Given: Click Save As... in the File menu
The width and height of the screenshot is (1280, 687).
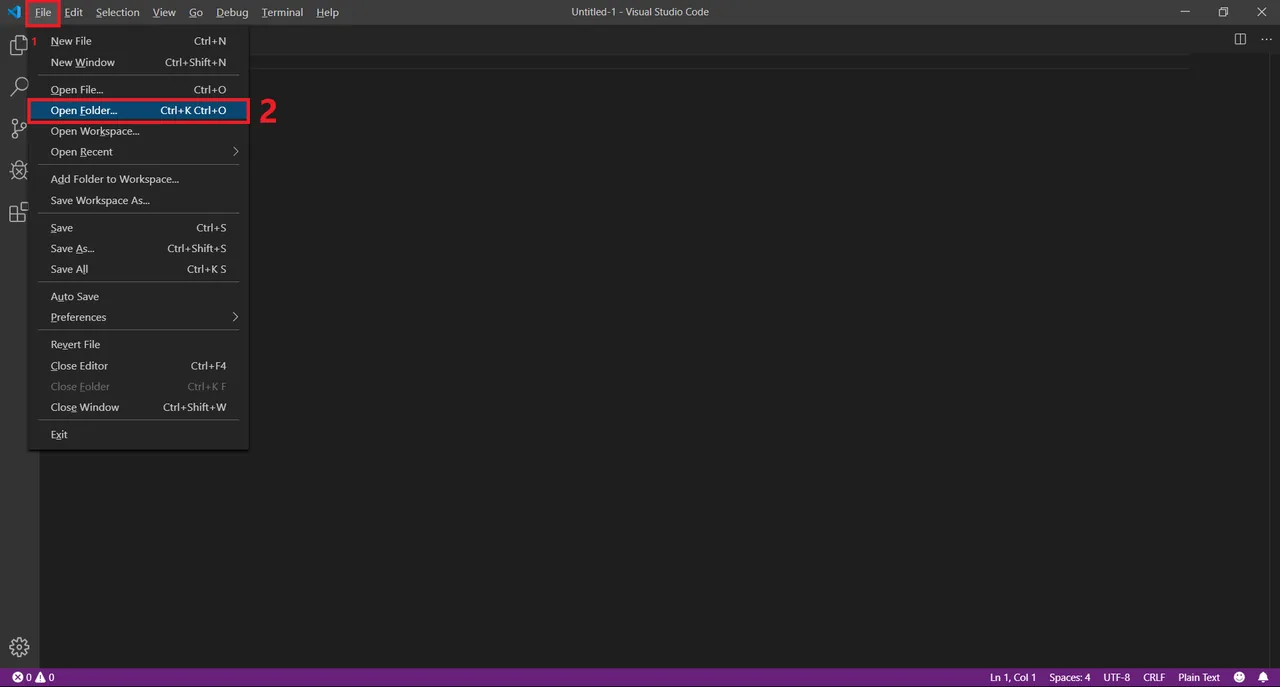Looking at the screenshot, I should coord(138,248).
